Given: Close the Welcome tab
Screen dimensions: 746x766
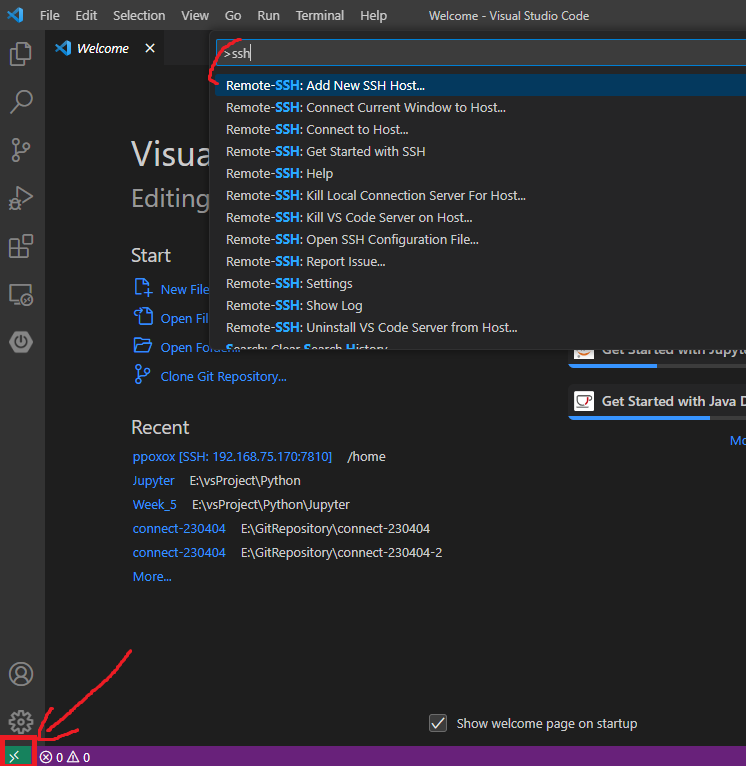Looking at the screenshot, I should (150, 48).
